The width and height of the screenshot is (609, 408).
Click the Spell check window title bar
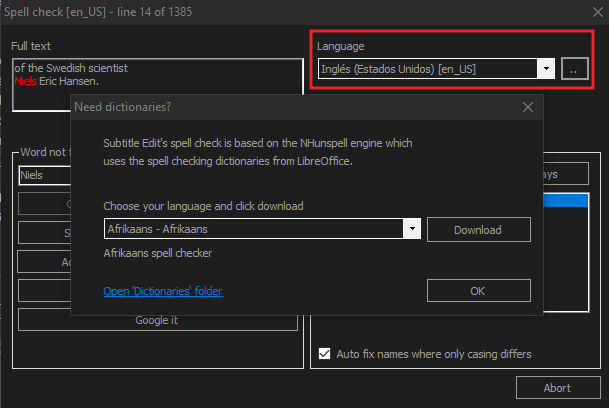tap(300, 10)
